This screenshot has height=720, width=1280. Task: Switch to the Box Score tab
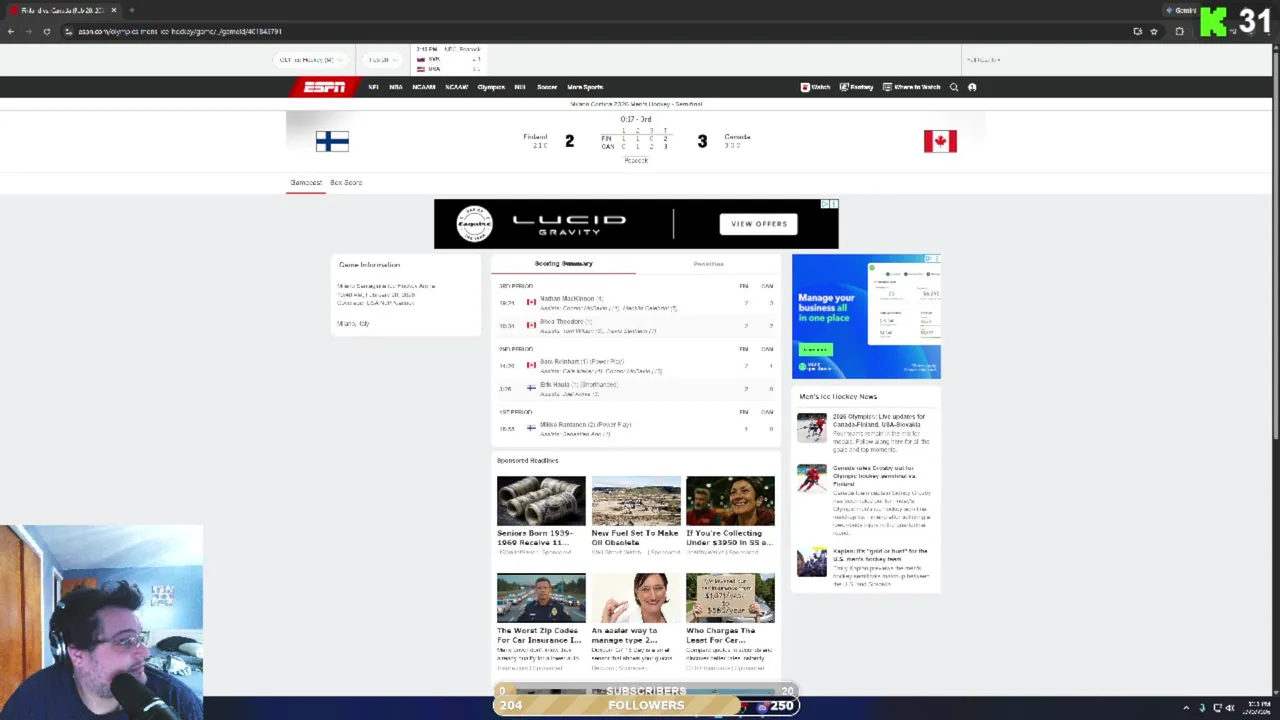pos(346,183)
